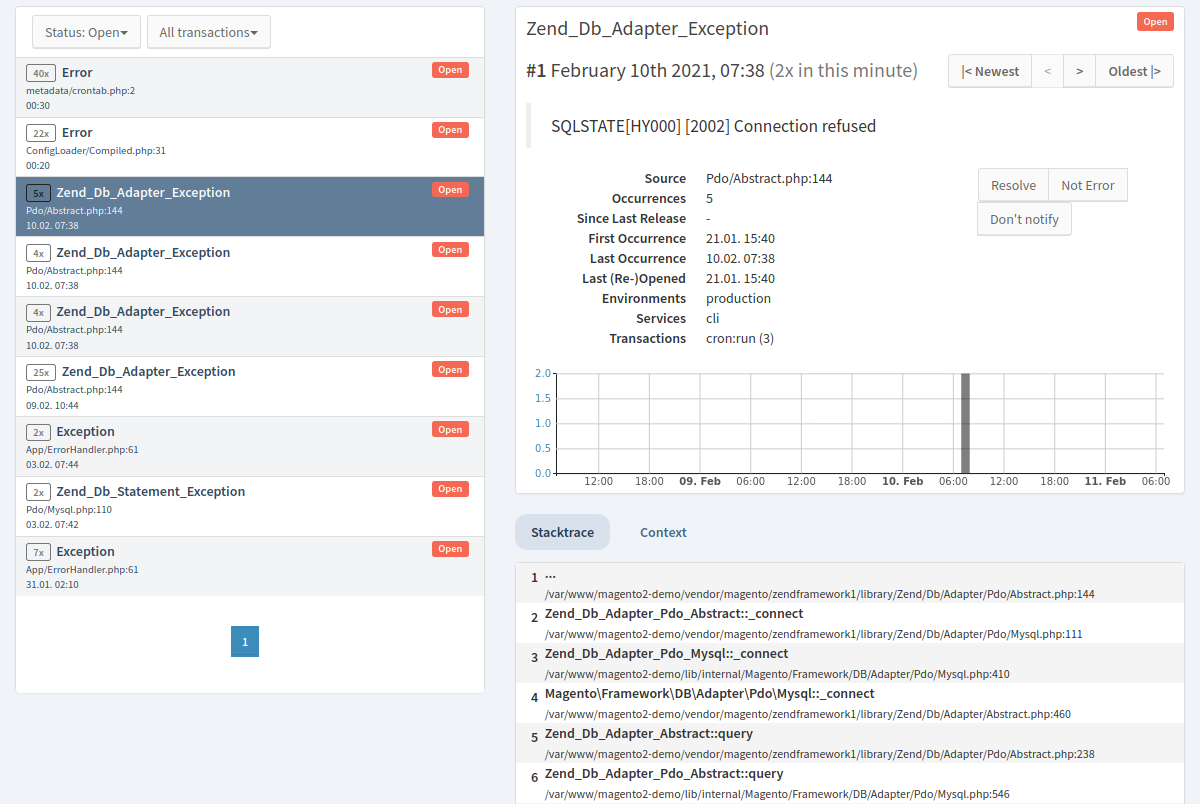This screenshot has height=804, width=1204.
Task: Click the occurrence bar in the chart
Action: tap(965, 423)
